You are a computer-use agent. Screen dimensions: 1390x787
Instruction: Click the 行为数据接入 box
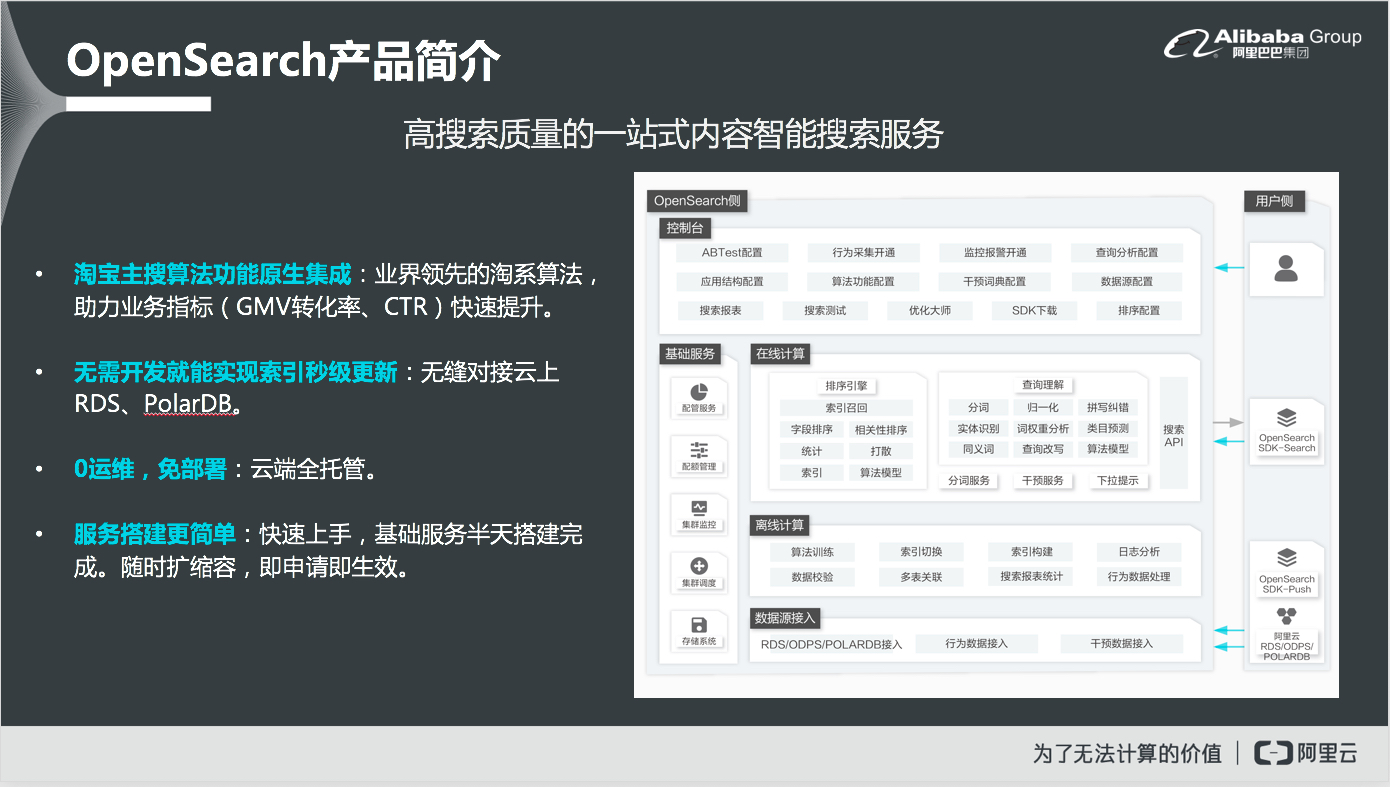coord(976,644)
